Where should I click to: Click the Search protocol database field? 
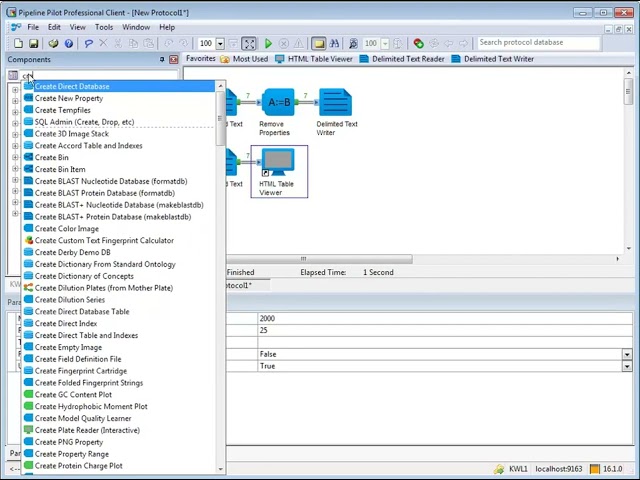pos(538,42)
